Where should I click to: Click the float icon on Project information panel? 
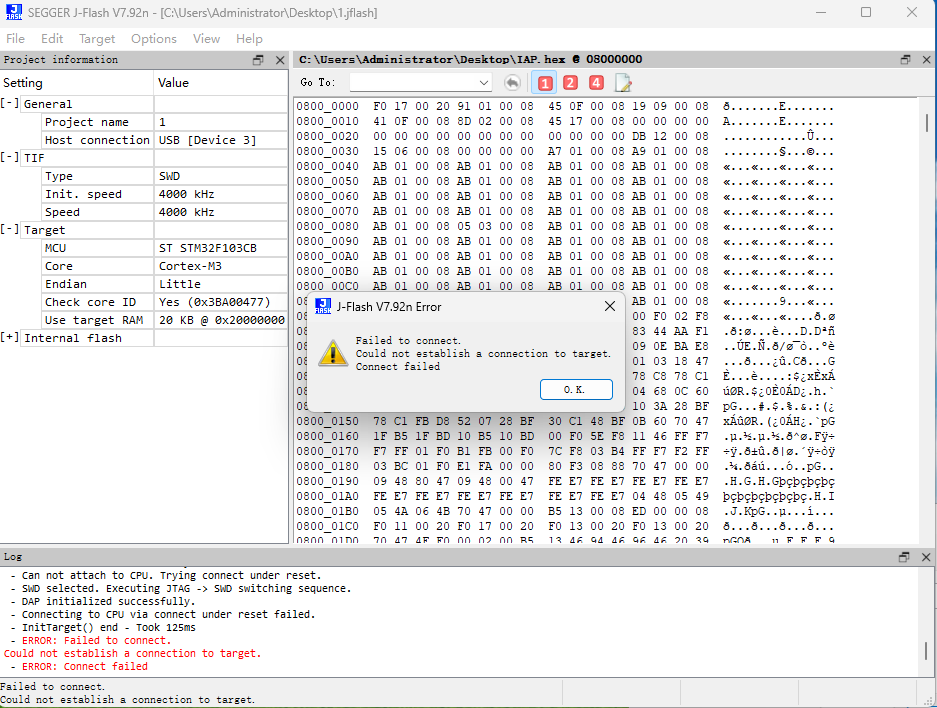(259, 59)
